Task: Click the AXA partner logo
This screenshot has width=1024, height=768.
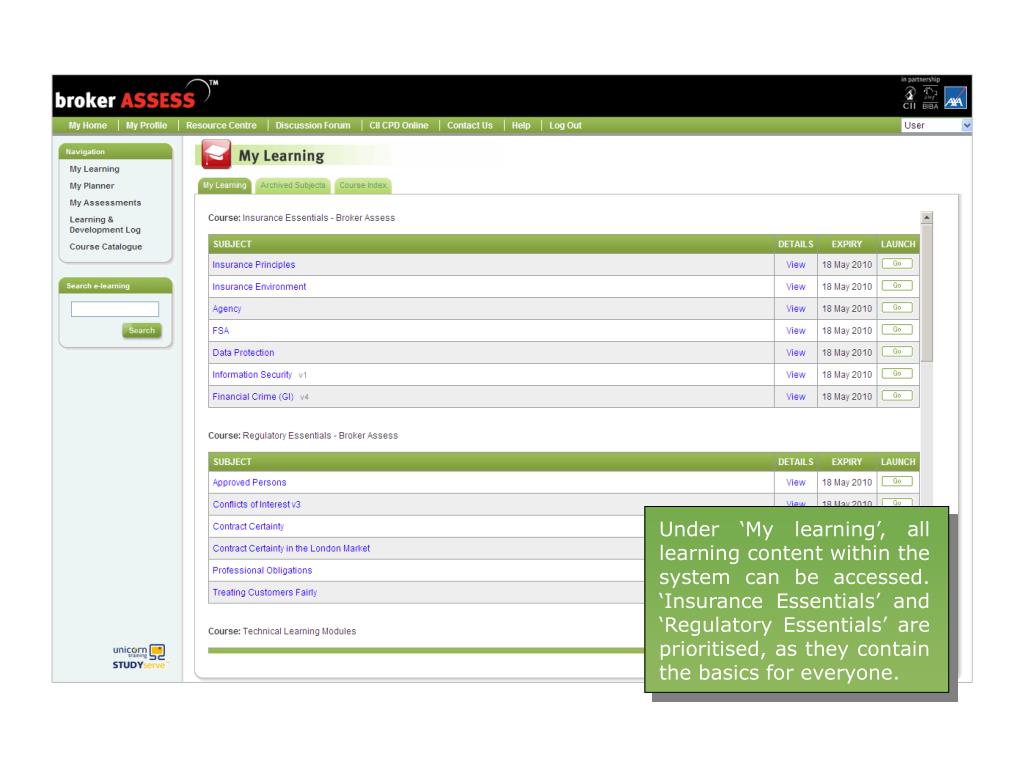Action: (955, 98)
